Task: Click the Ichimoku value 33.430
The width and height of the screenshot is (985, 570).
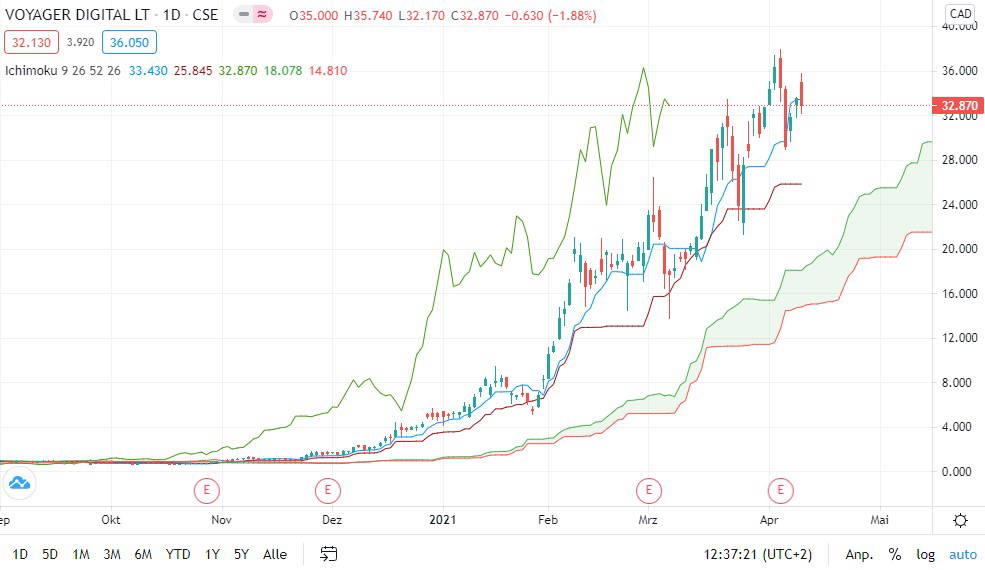Action: [x=148, y=70]
